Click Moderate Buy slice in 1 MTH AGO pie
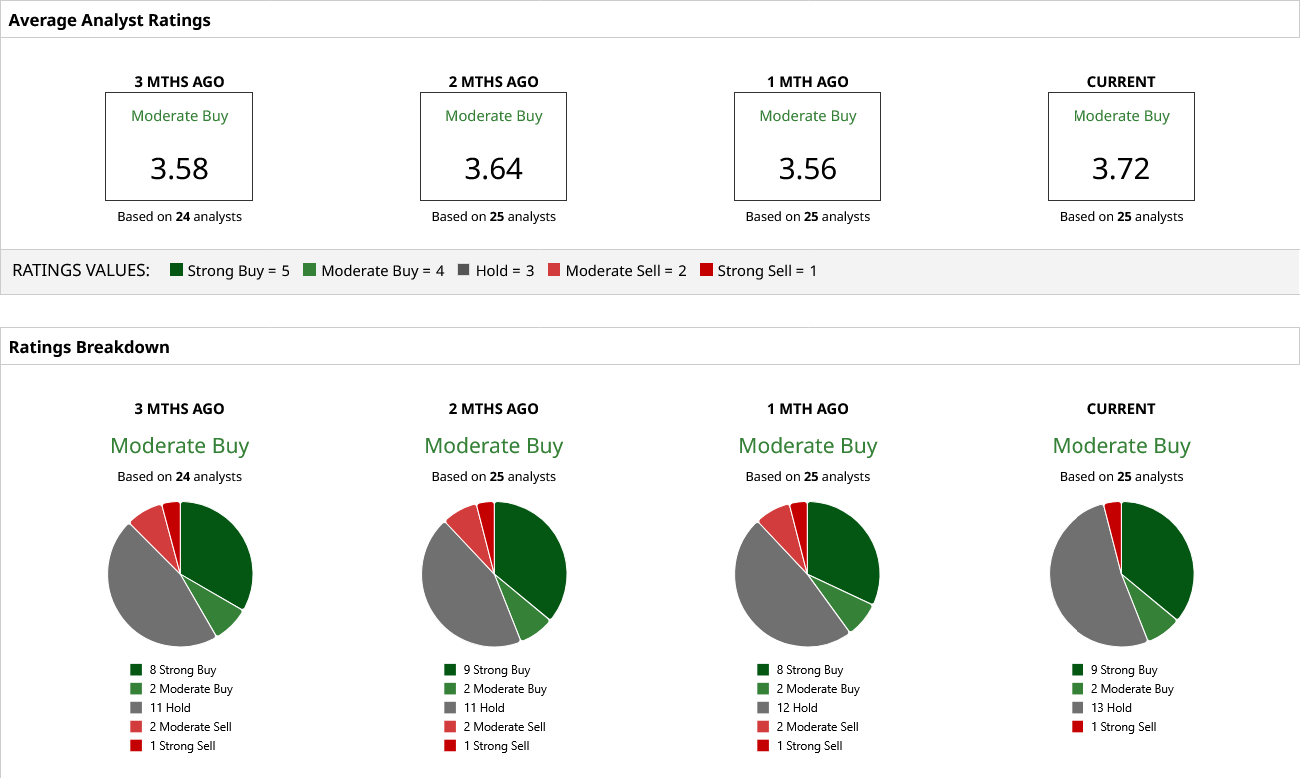The height and width of the screenshot is (778, 1301). coord(855,615)
